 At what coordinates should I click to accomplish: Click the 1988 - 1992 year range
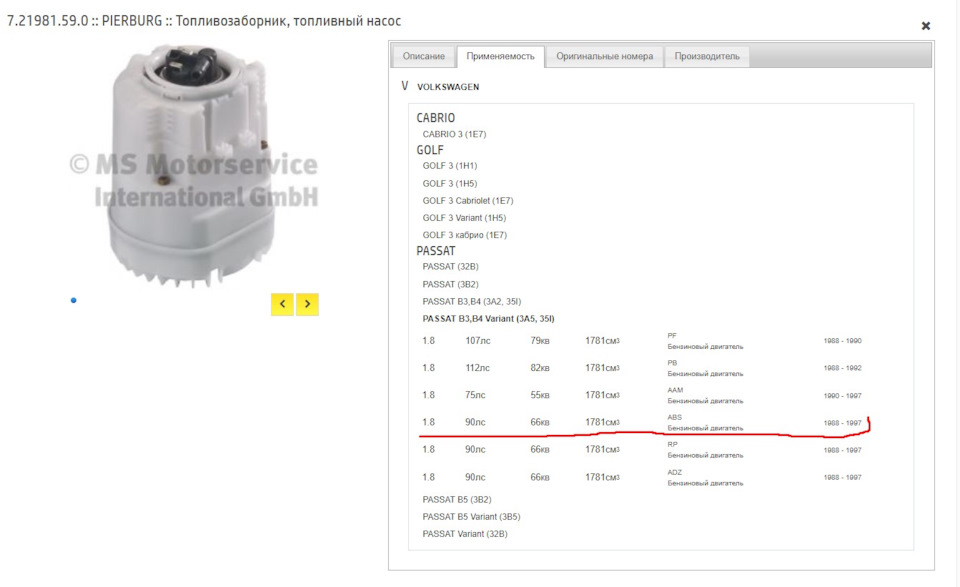coord(842,368)
